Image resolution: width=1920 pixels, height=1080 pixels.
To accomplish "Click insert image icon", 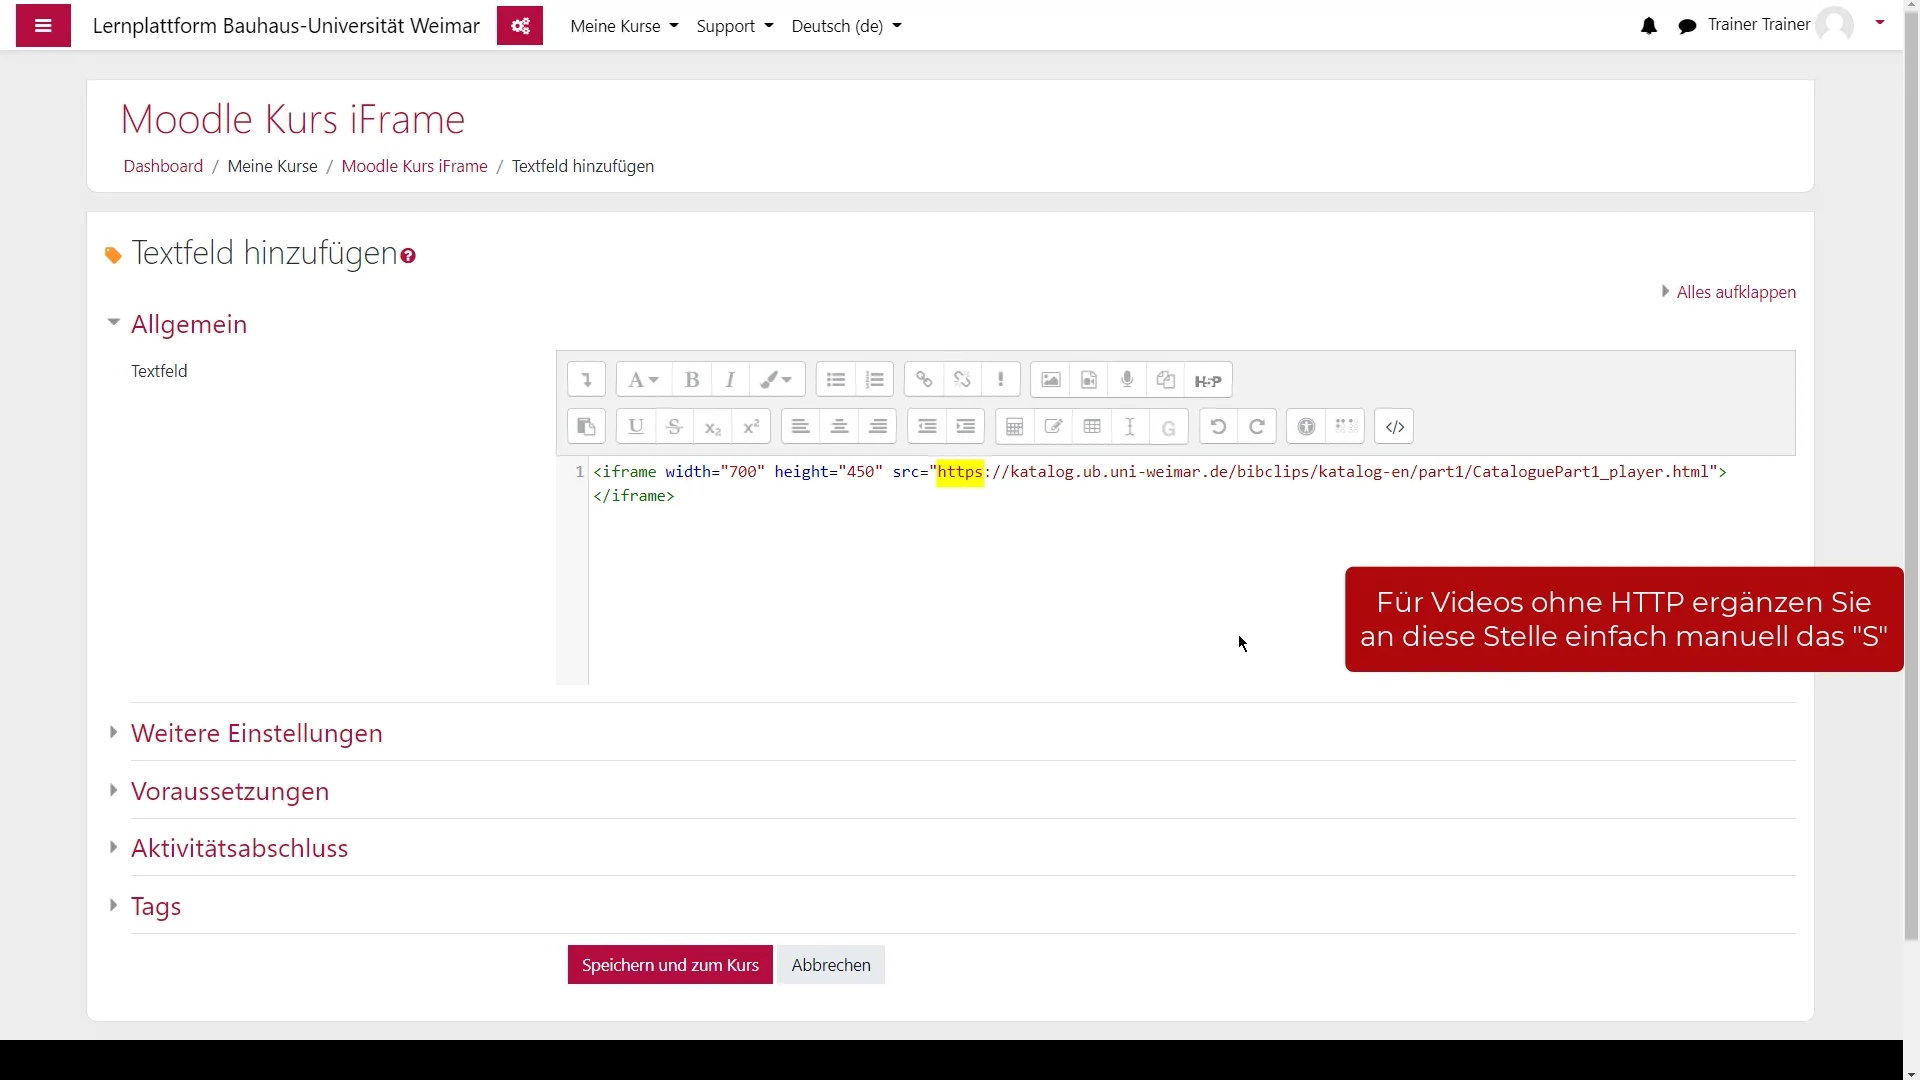I will (x=1050, y=380).
